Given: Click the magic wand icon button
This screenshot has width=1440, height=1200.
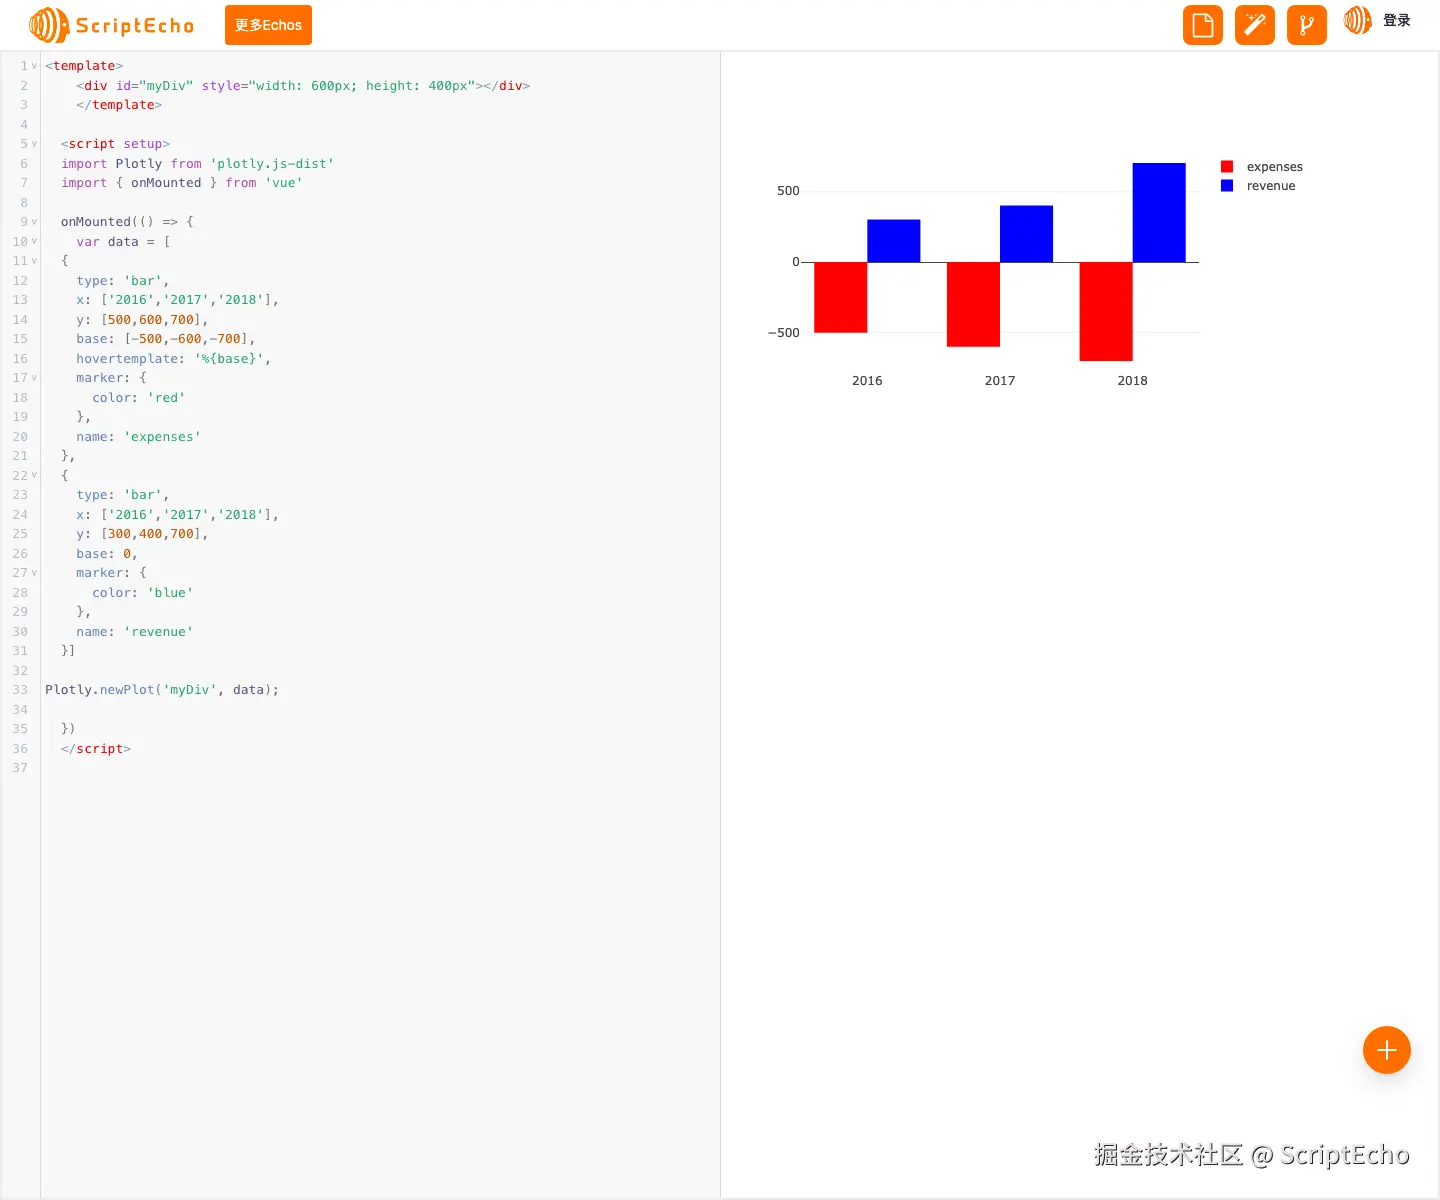Looking at the screenshot, I should click(x=1255, y=25).
